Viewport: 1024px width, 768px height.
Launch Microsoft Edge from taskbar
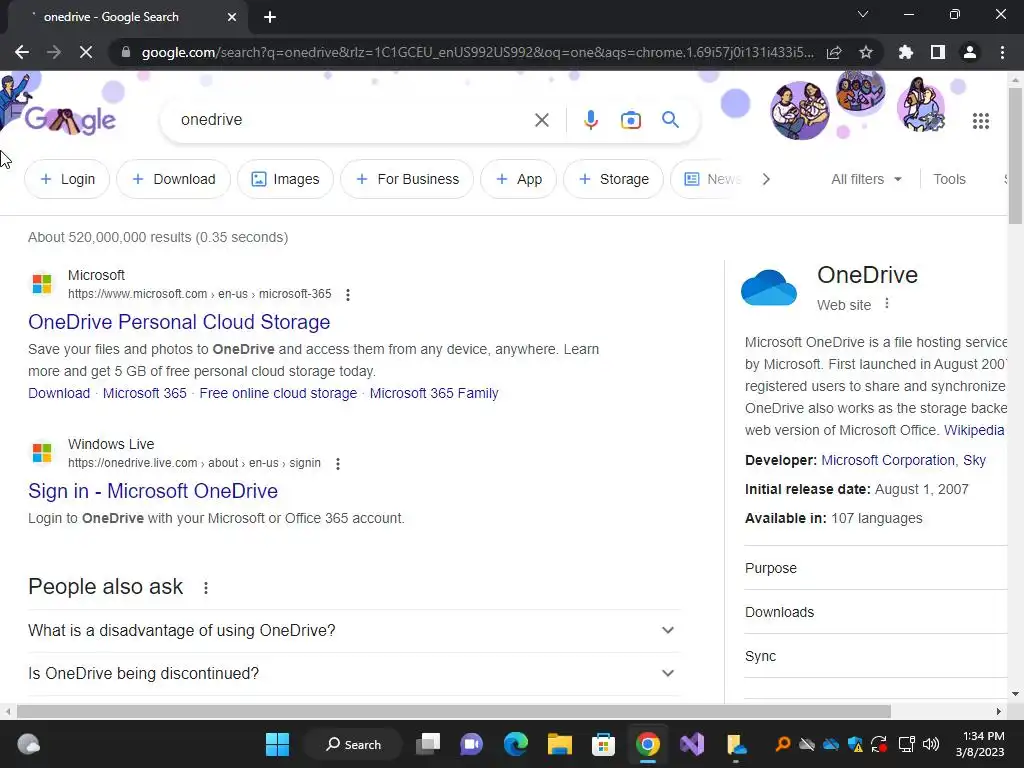516,744
